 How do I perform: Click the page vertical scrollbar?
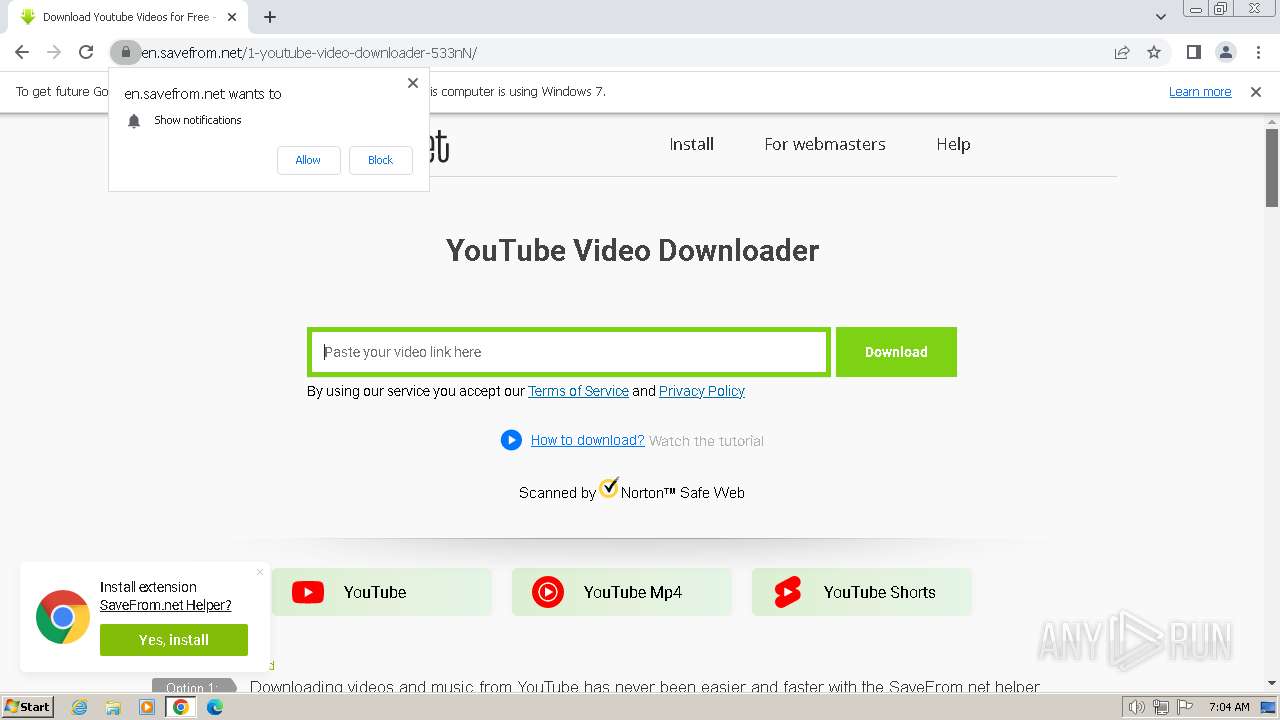coord(1271,168)
